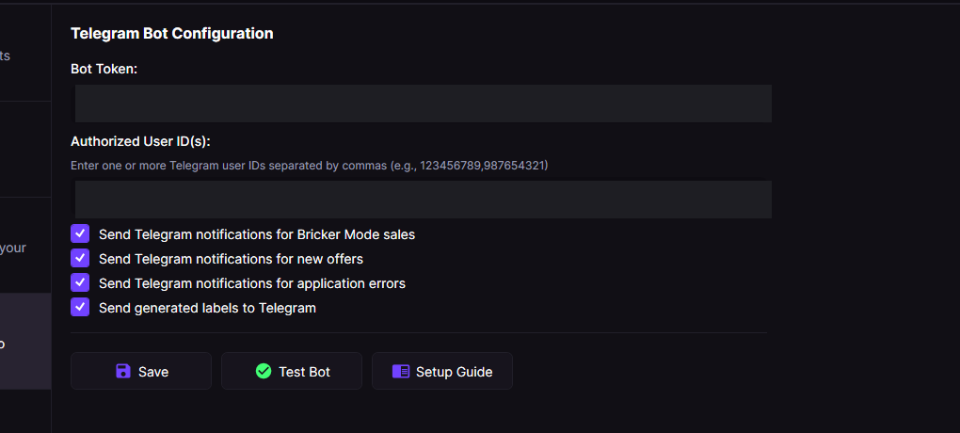Click the 'Authorized User ID(s):' field label
The height and width of the screenshot is (433, 960).
click(141, 141)
